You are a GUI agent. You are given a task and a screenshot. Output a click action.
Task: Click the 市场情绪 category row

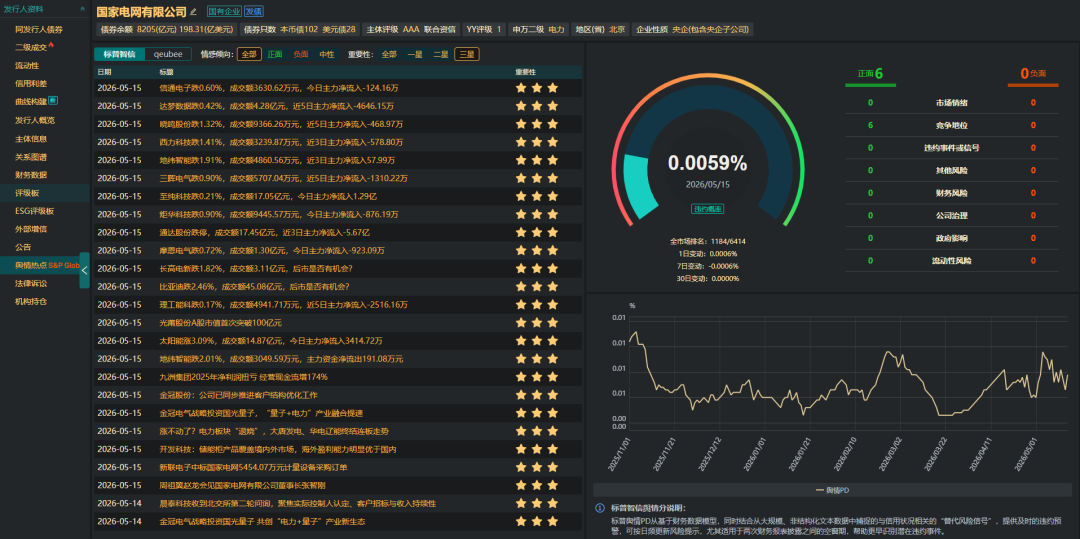click(x=952, y=103)
